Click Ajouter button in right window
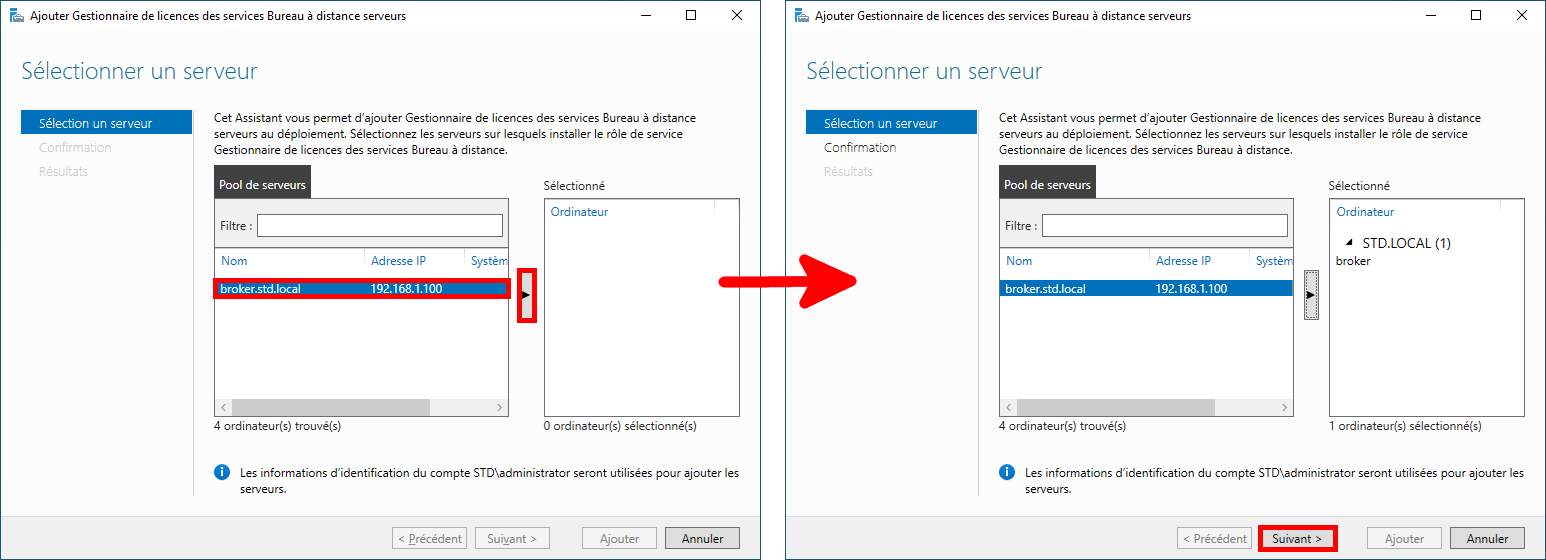Viewport: 1546px width, 560px height. point(1404,538)
